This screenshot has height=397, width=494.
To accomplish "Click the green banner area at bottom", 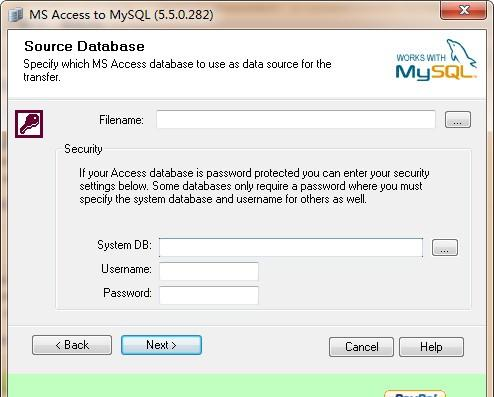I will (x=247, y=385).
